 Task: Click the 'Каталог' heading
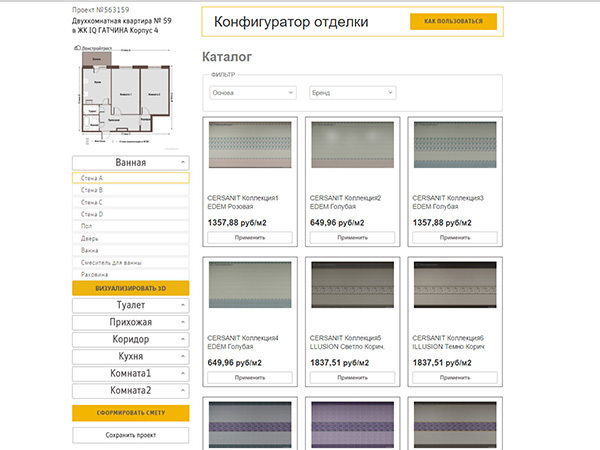point(227,57)
